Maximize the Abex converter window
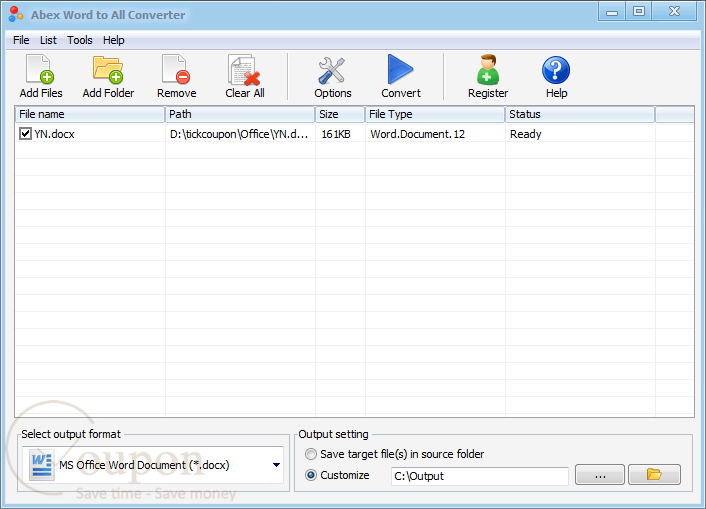The width and height of the screenshot is (706, 509). coord(639,12)
